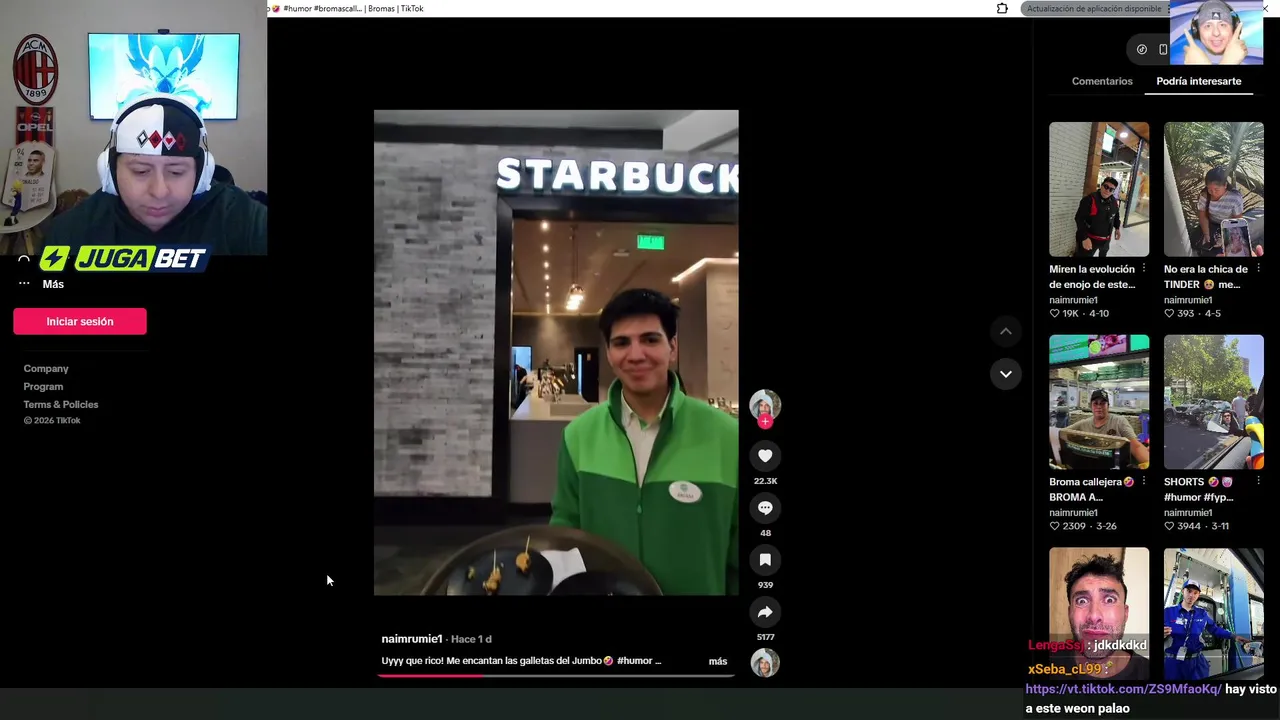Save video with bookmark icon

765,560
